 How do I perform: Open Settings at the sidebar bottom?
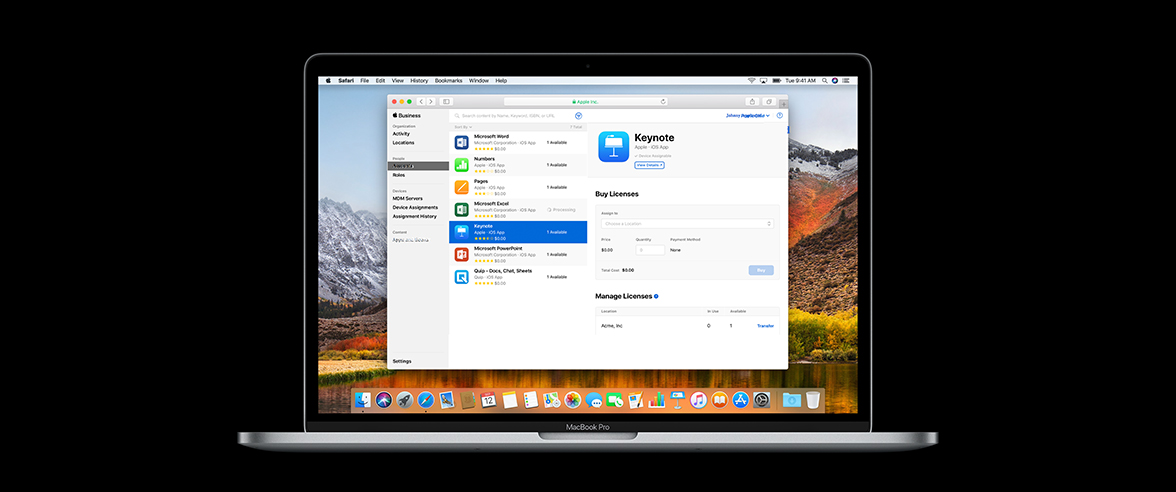[401, 361]
